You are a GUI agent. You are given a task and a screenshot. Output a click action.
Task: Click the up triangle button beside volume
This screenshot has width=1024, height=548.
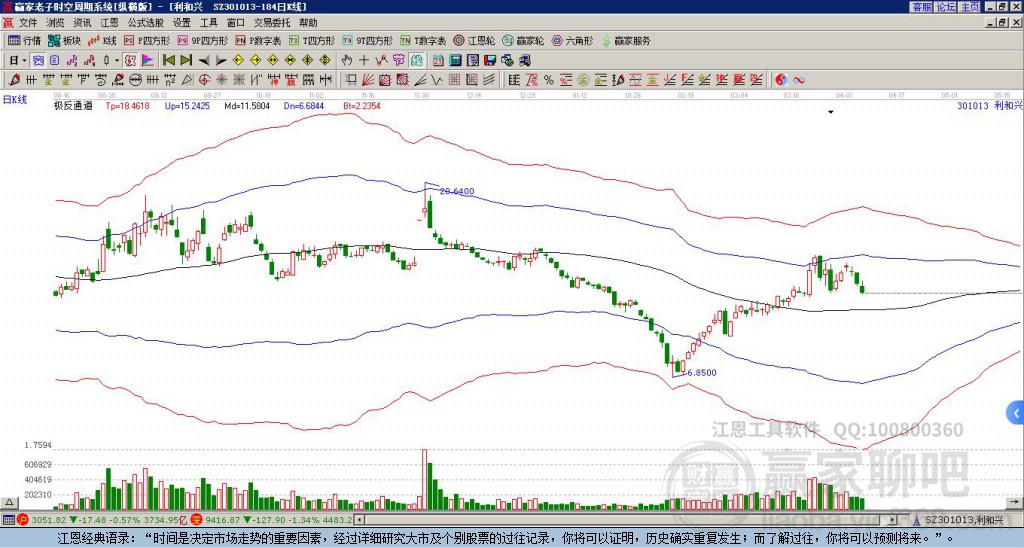[x=9, y=502]
